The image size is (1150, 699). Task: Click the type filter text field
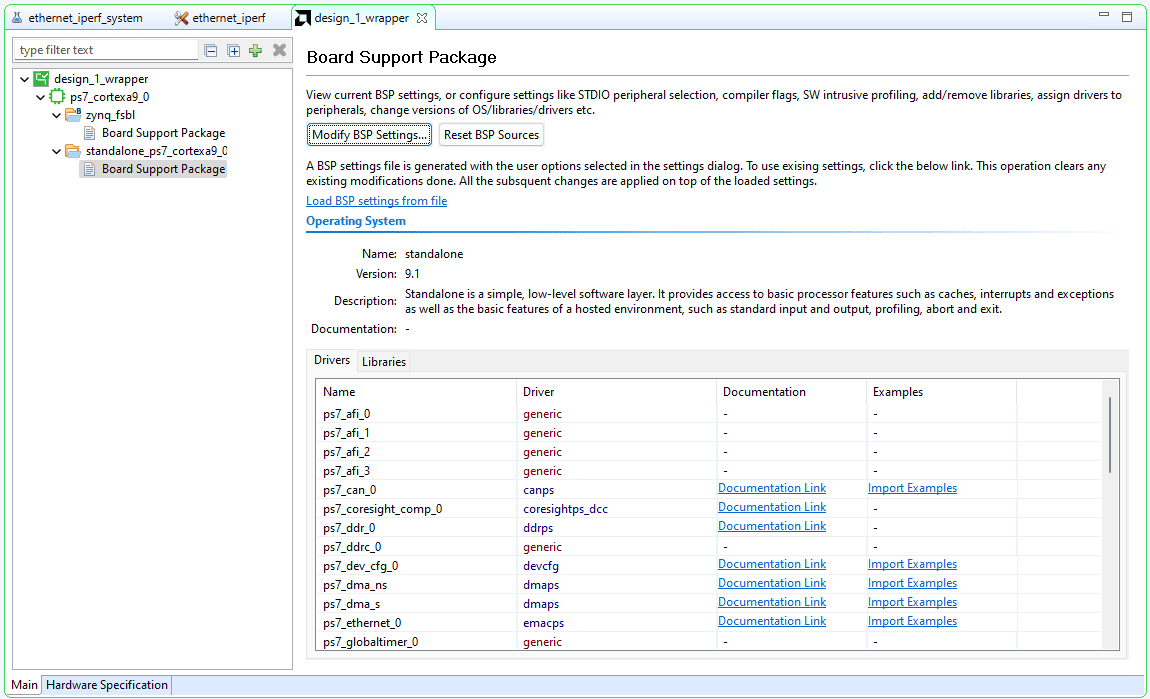pyautogui.click(x=105, y=50)
